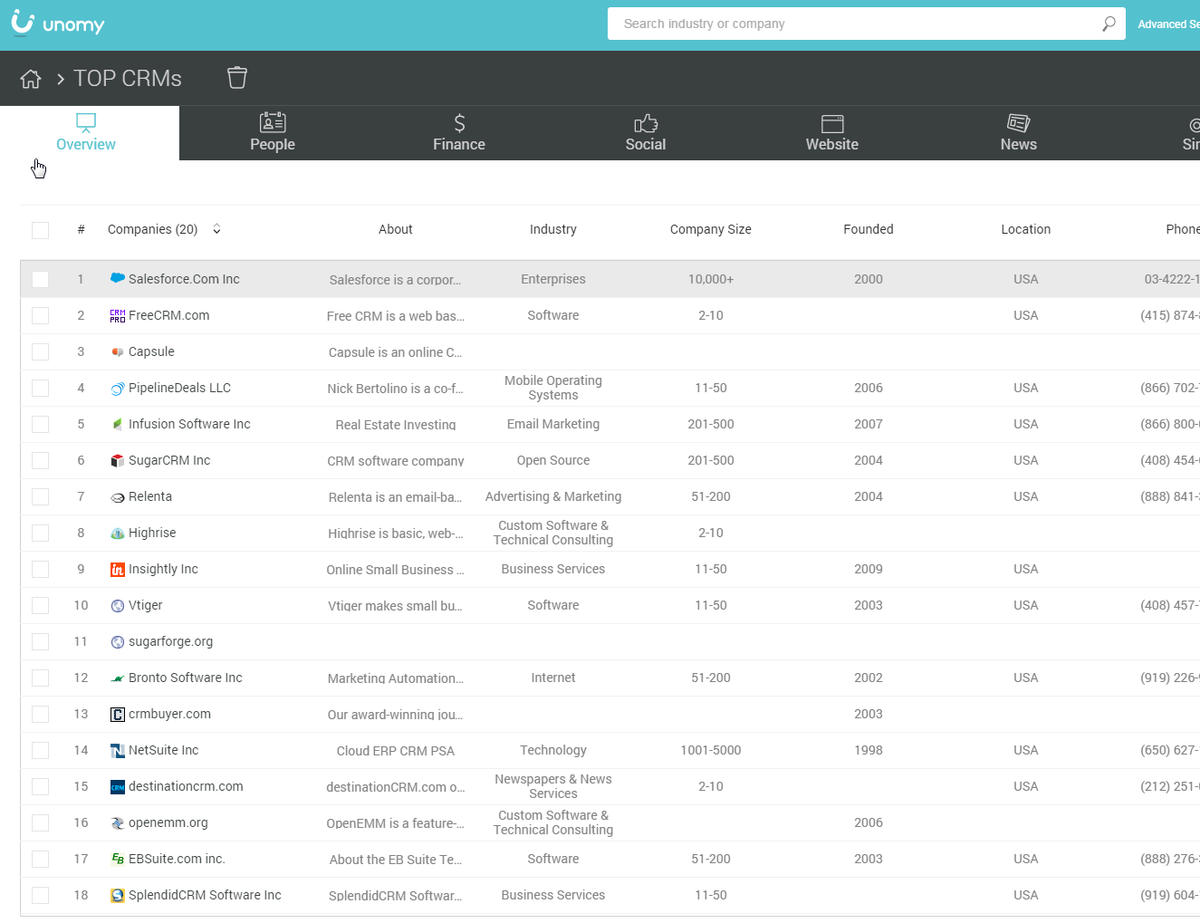Check the Capsule row checkbox
This screenshot has width=1200, height=923.
(40, 352)
